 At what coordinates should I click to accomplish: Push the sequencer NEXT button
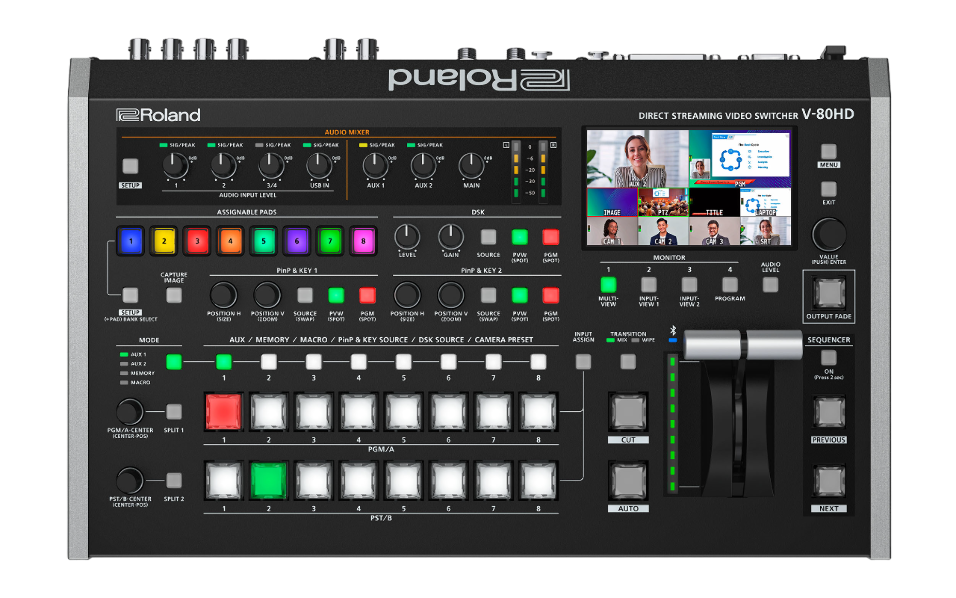(x=829, y=481)
